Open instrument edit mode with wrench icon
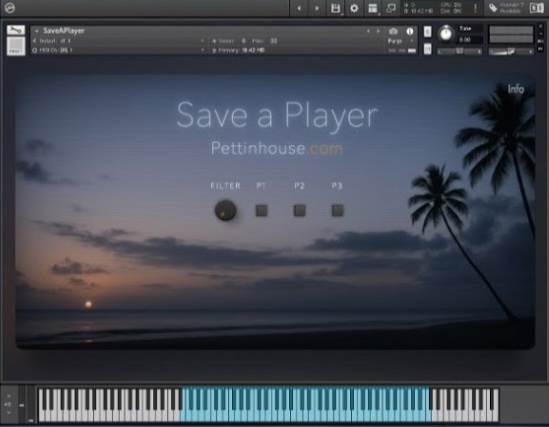 (16, 30)
